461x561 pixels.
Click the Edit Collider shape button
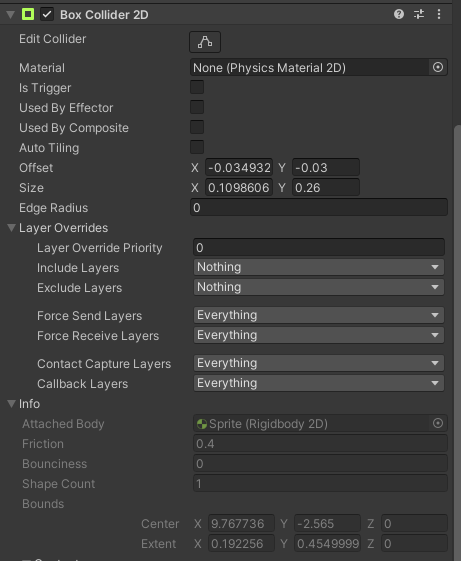[x=205, y=42]
